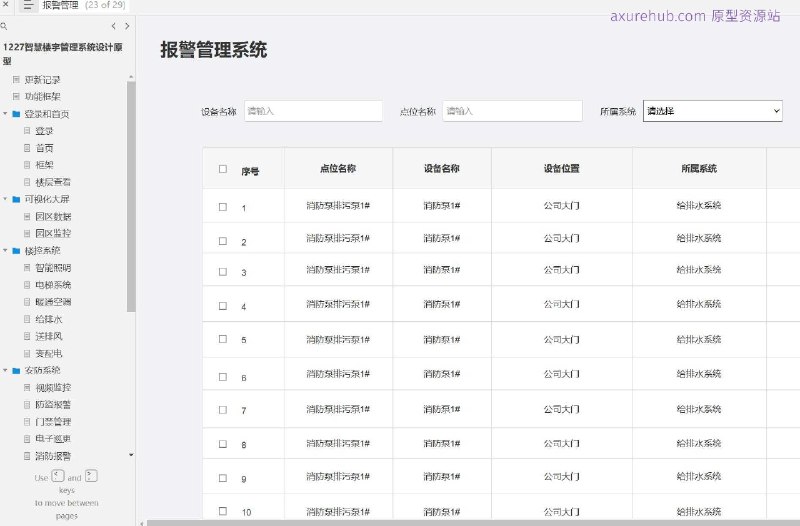Check the checkbox for row 7
Screen dimensions: 800x526
point(223,410)
